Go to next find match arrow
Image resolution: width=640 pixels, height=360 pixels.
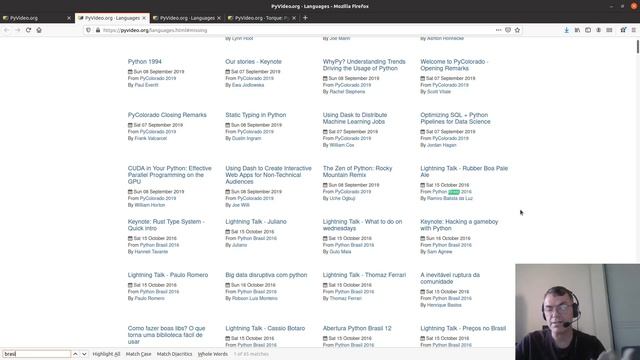click(84, 354)
